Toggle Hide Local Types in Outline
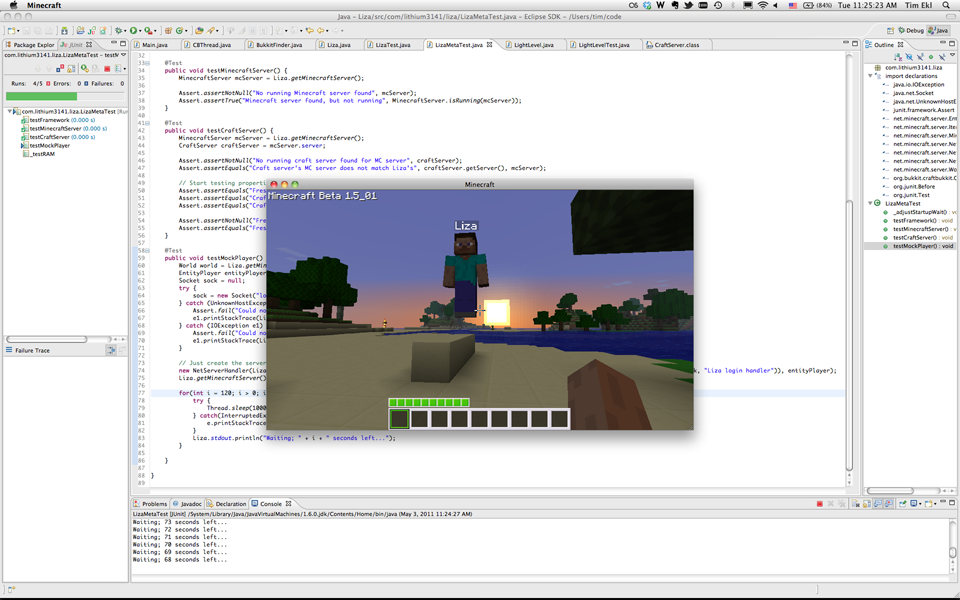The width and height of the screenshot is (960, 600). [942, 56]
